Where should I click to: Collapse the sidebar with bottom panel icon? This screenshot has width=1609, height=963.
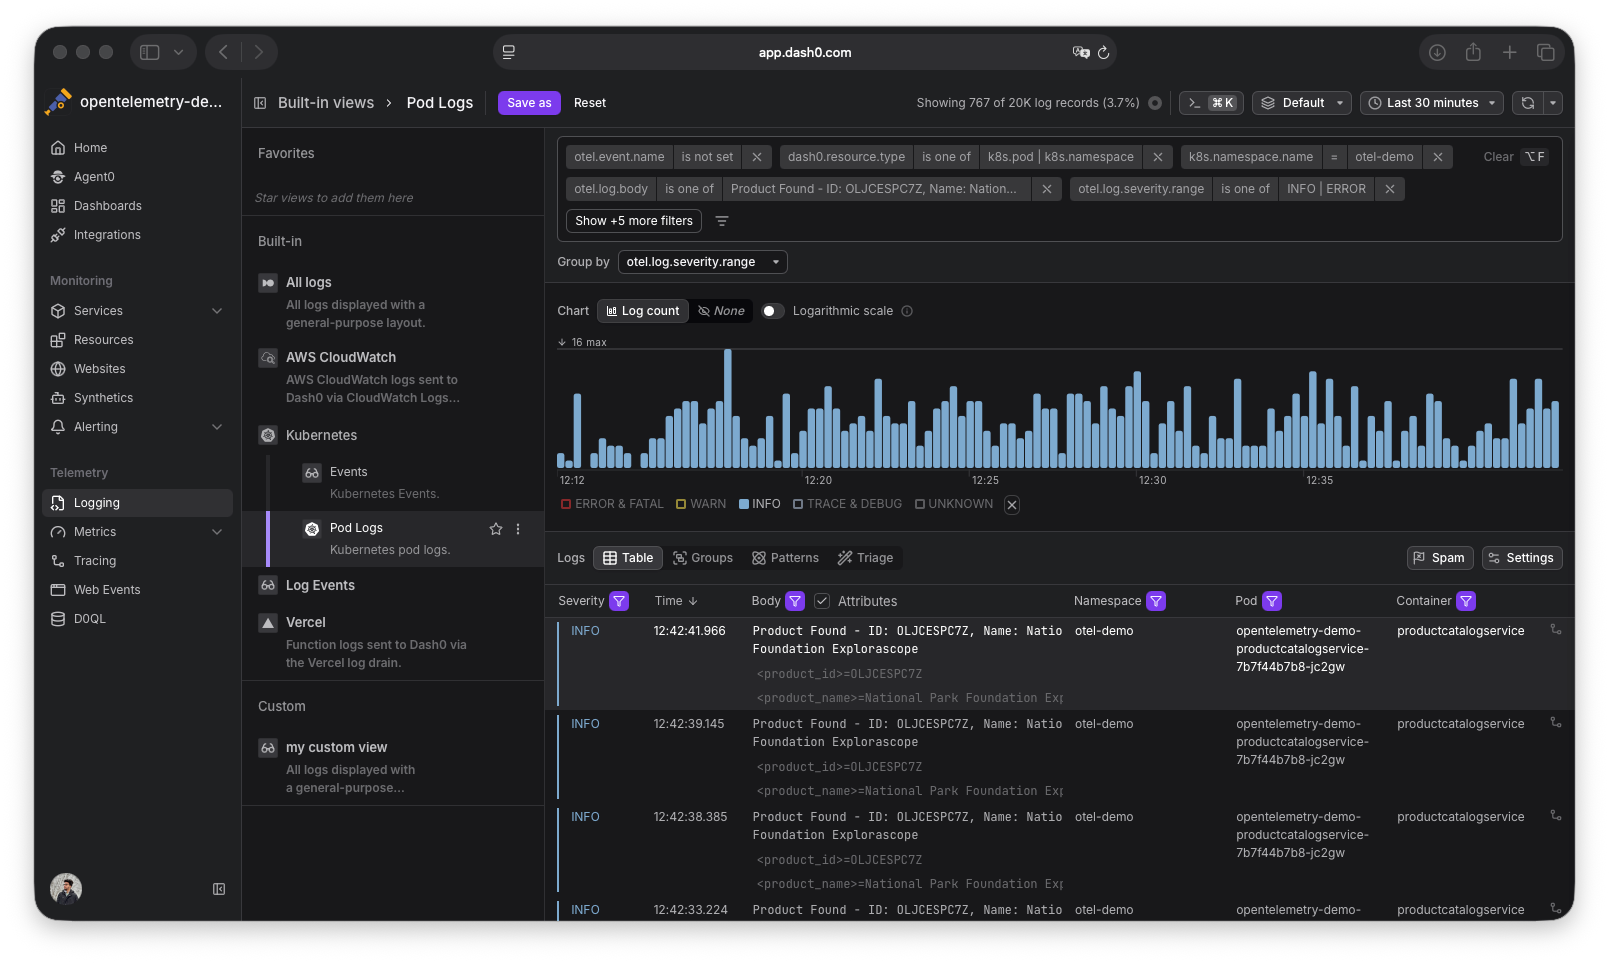(x=219, y=889)
